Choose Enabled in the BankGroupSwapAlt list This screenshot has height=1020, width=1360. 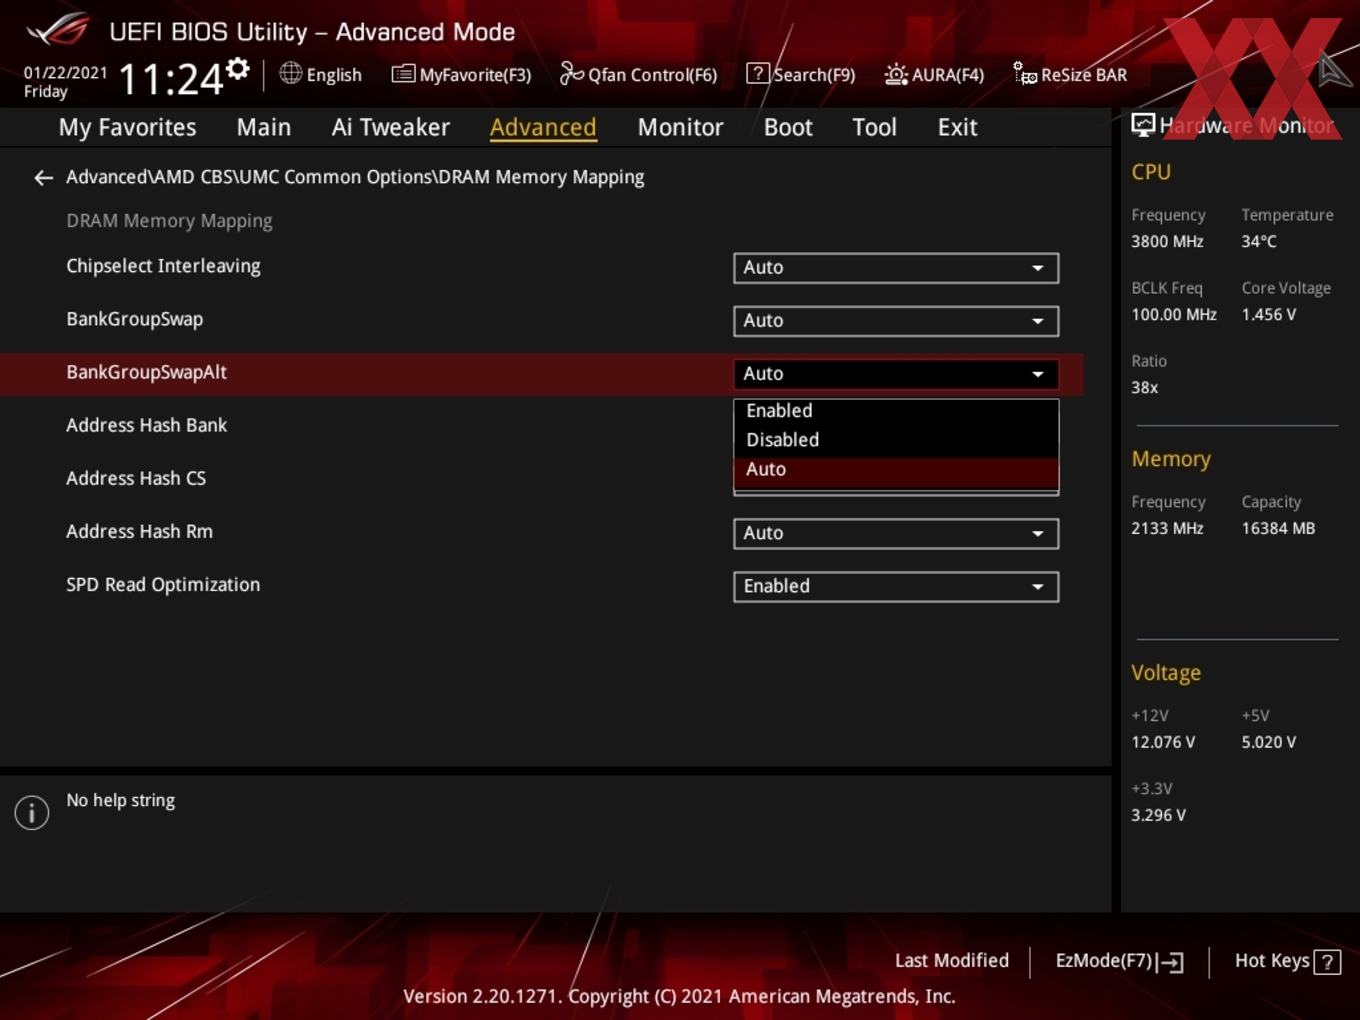896,411
